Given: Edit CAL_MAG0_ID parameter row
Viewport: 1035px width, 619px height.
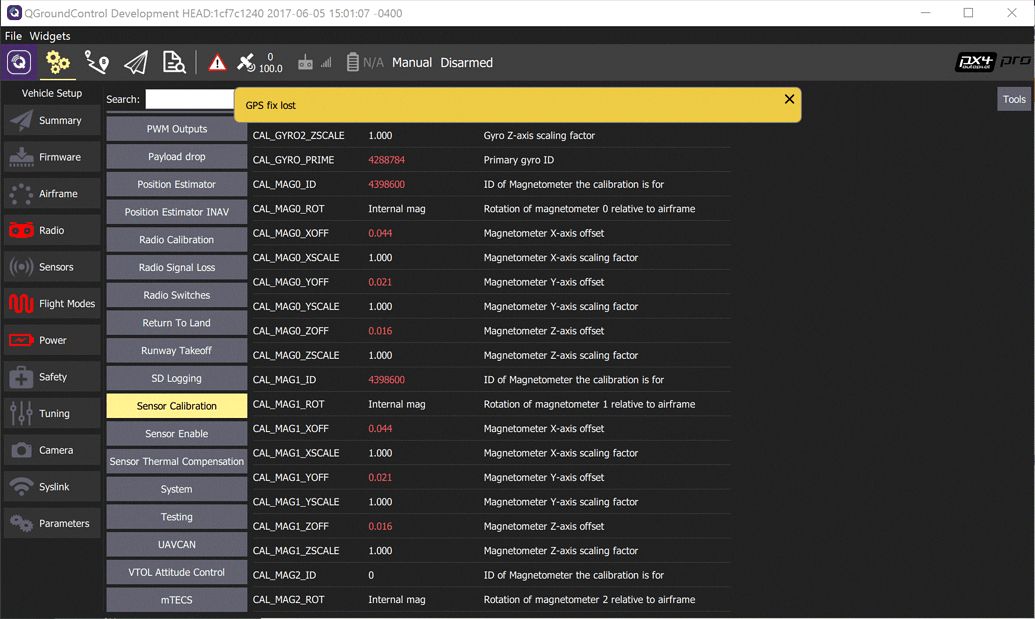Looking at the screenshot, I should click(x=490, y=184).
